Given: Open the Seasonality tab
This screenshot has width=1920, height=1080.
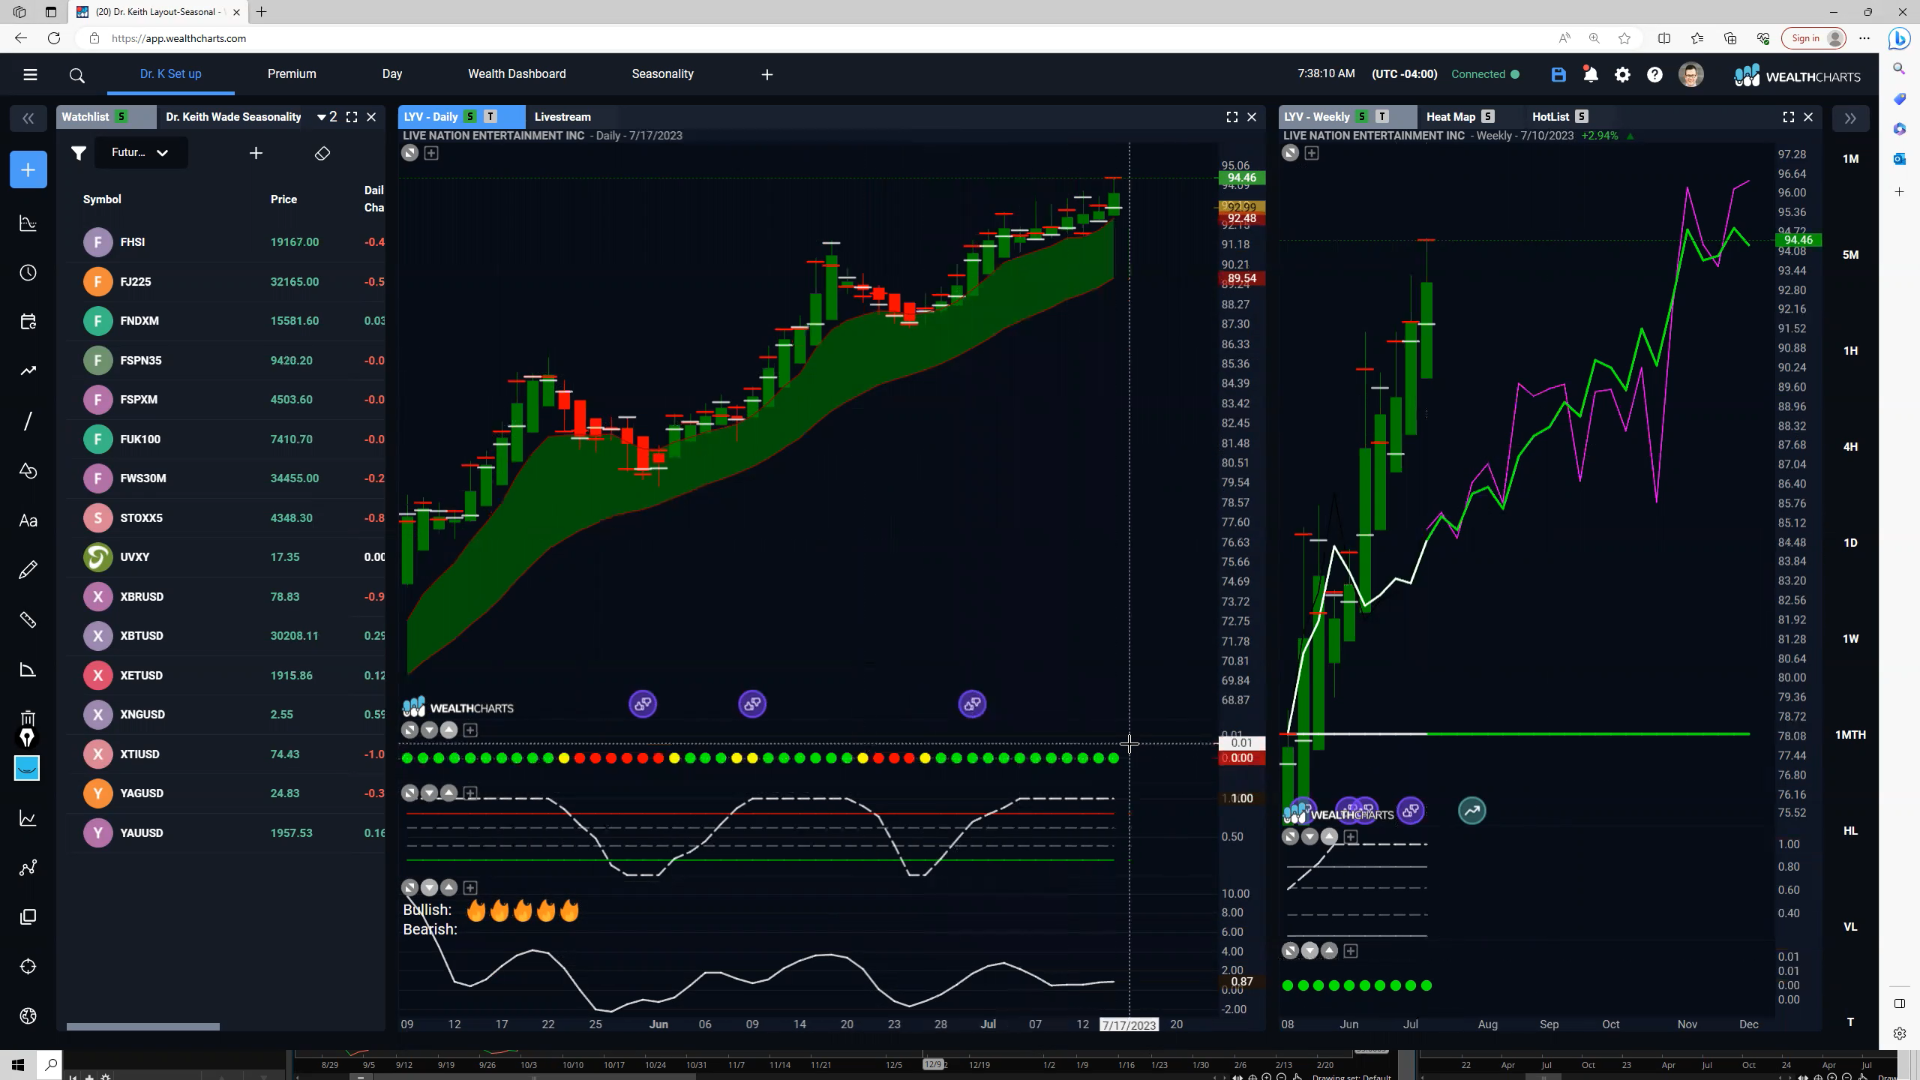Looking at the screenshot, I should [x=662, y=74].
